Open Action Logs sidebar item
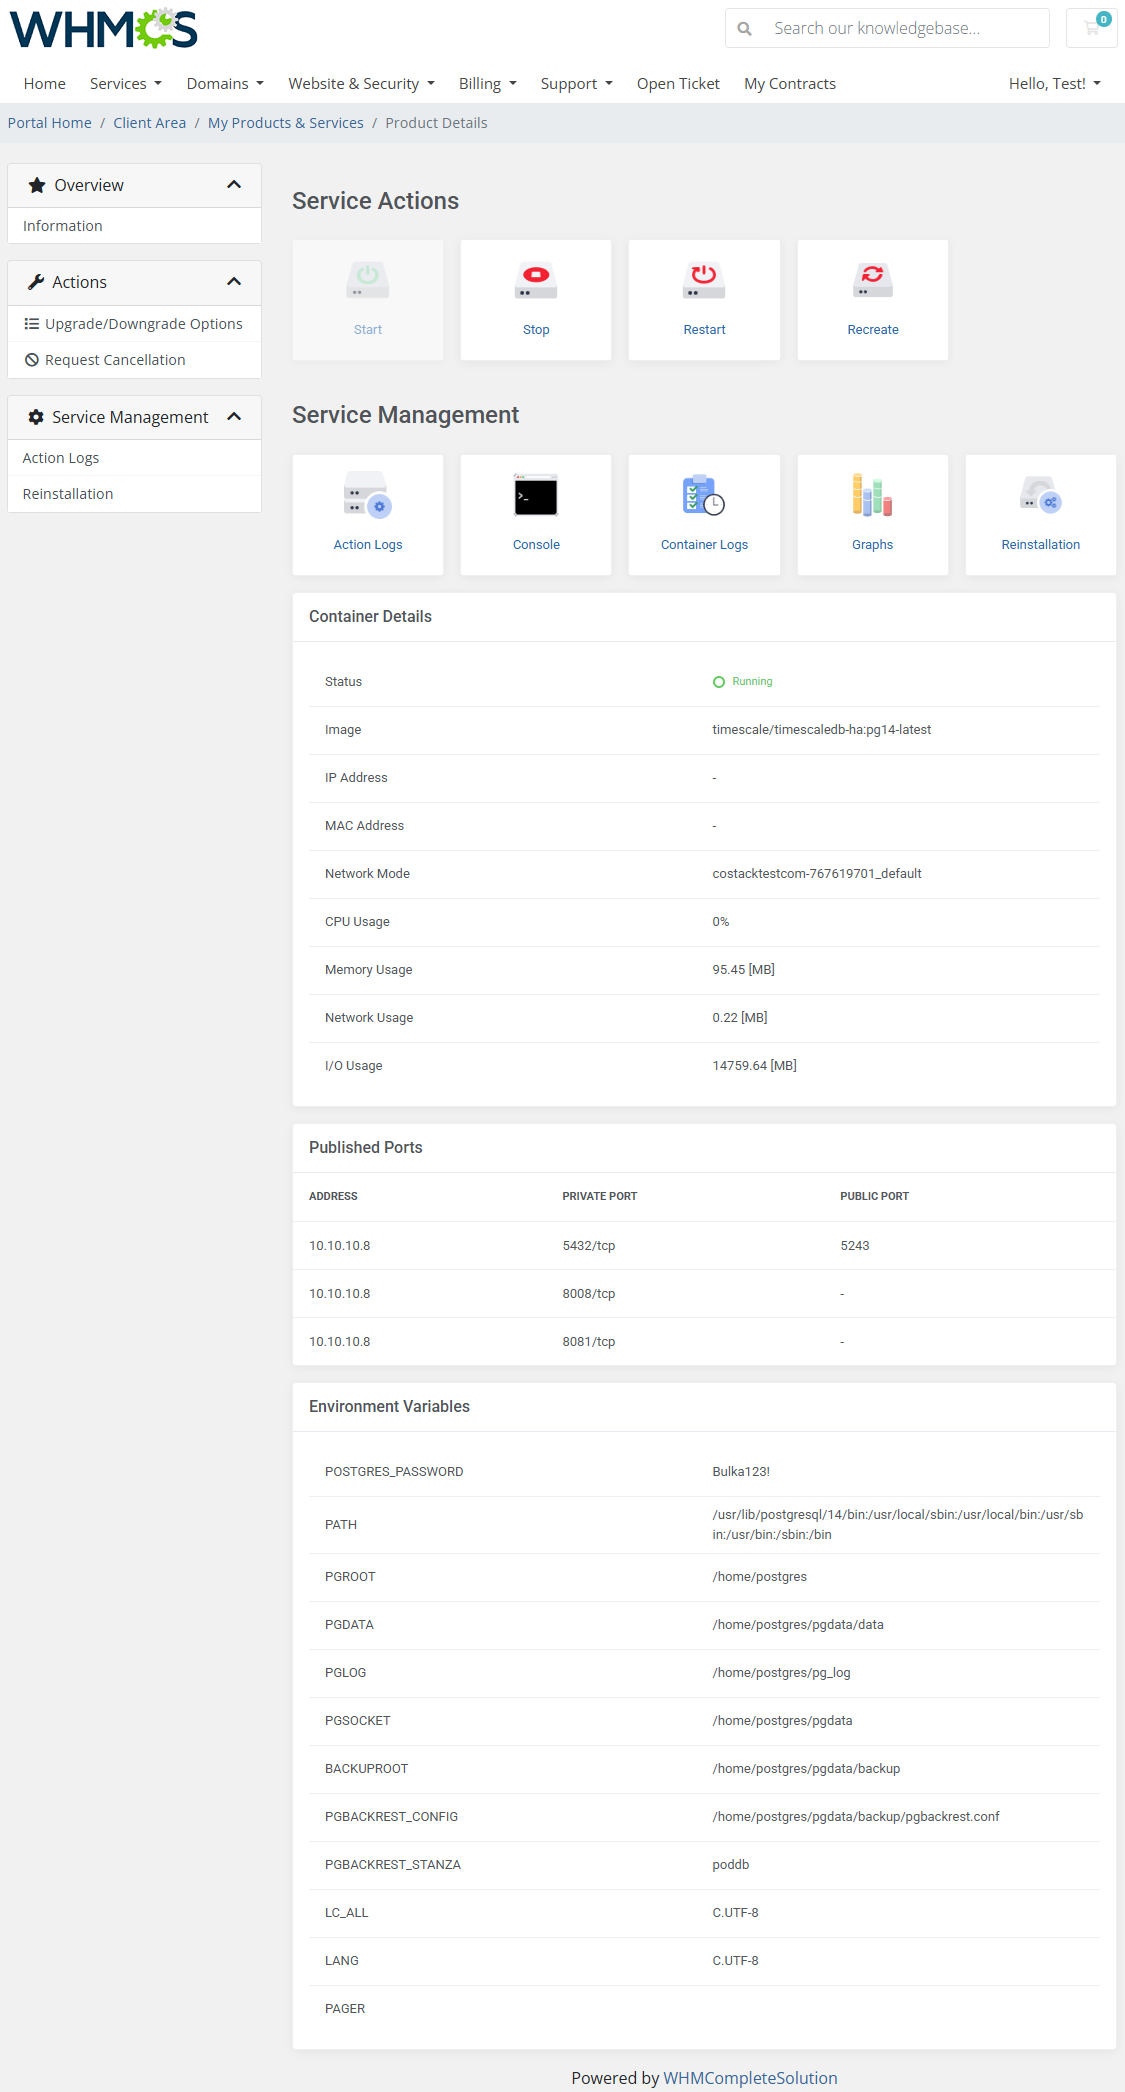This screenshot has width=1125, height=2092. click(134, 458)
